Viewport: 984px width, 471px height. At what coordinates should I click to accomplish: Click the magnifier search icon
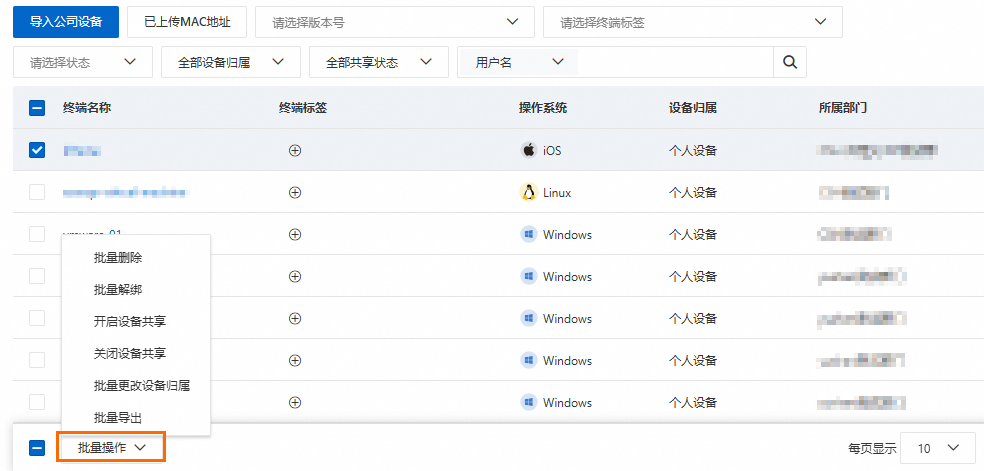(789, 62)
